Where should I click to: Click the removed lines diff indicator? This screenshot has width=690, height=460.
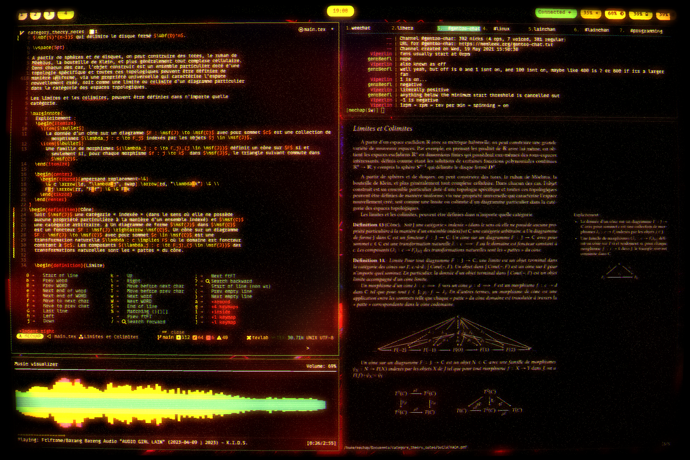coord(210,338)
